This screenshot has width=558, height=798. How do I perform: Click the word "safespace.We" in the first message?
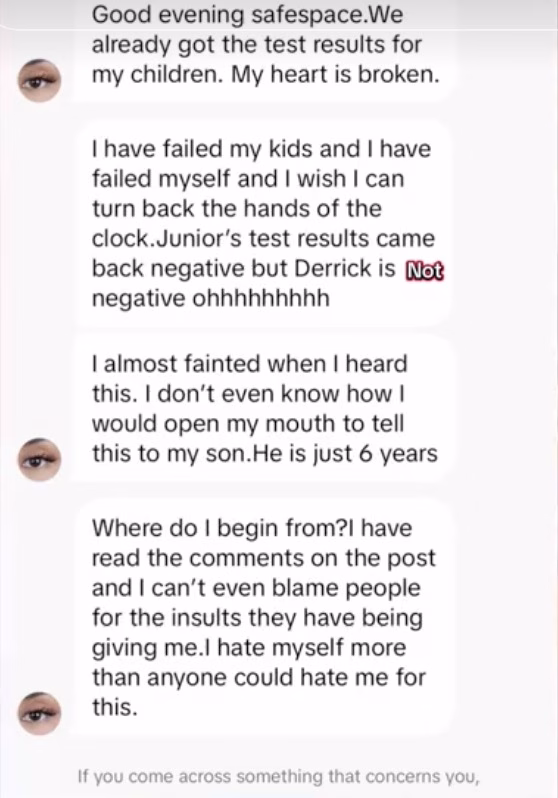click(x=327, y=15)
